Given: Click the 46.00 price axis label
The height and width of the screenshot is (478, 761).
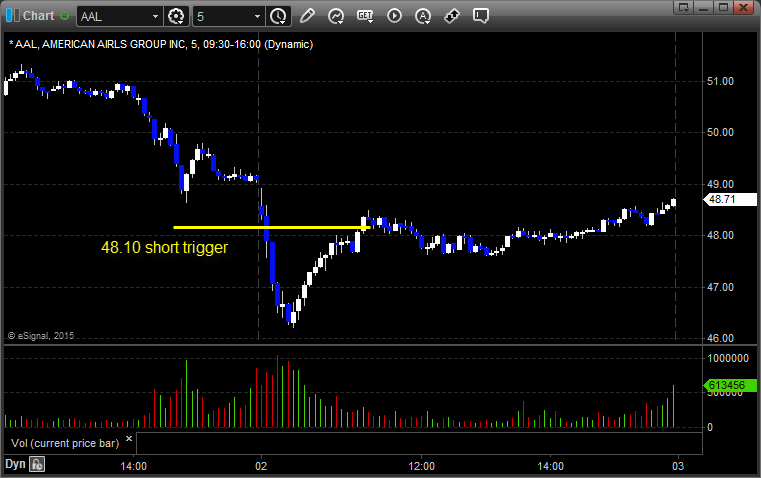Looking at the screenshot, I should click(720, 338).
